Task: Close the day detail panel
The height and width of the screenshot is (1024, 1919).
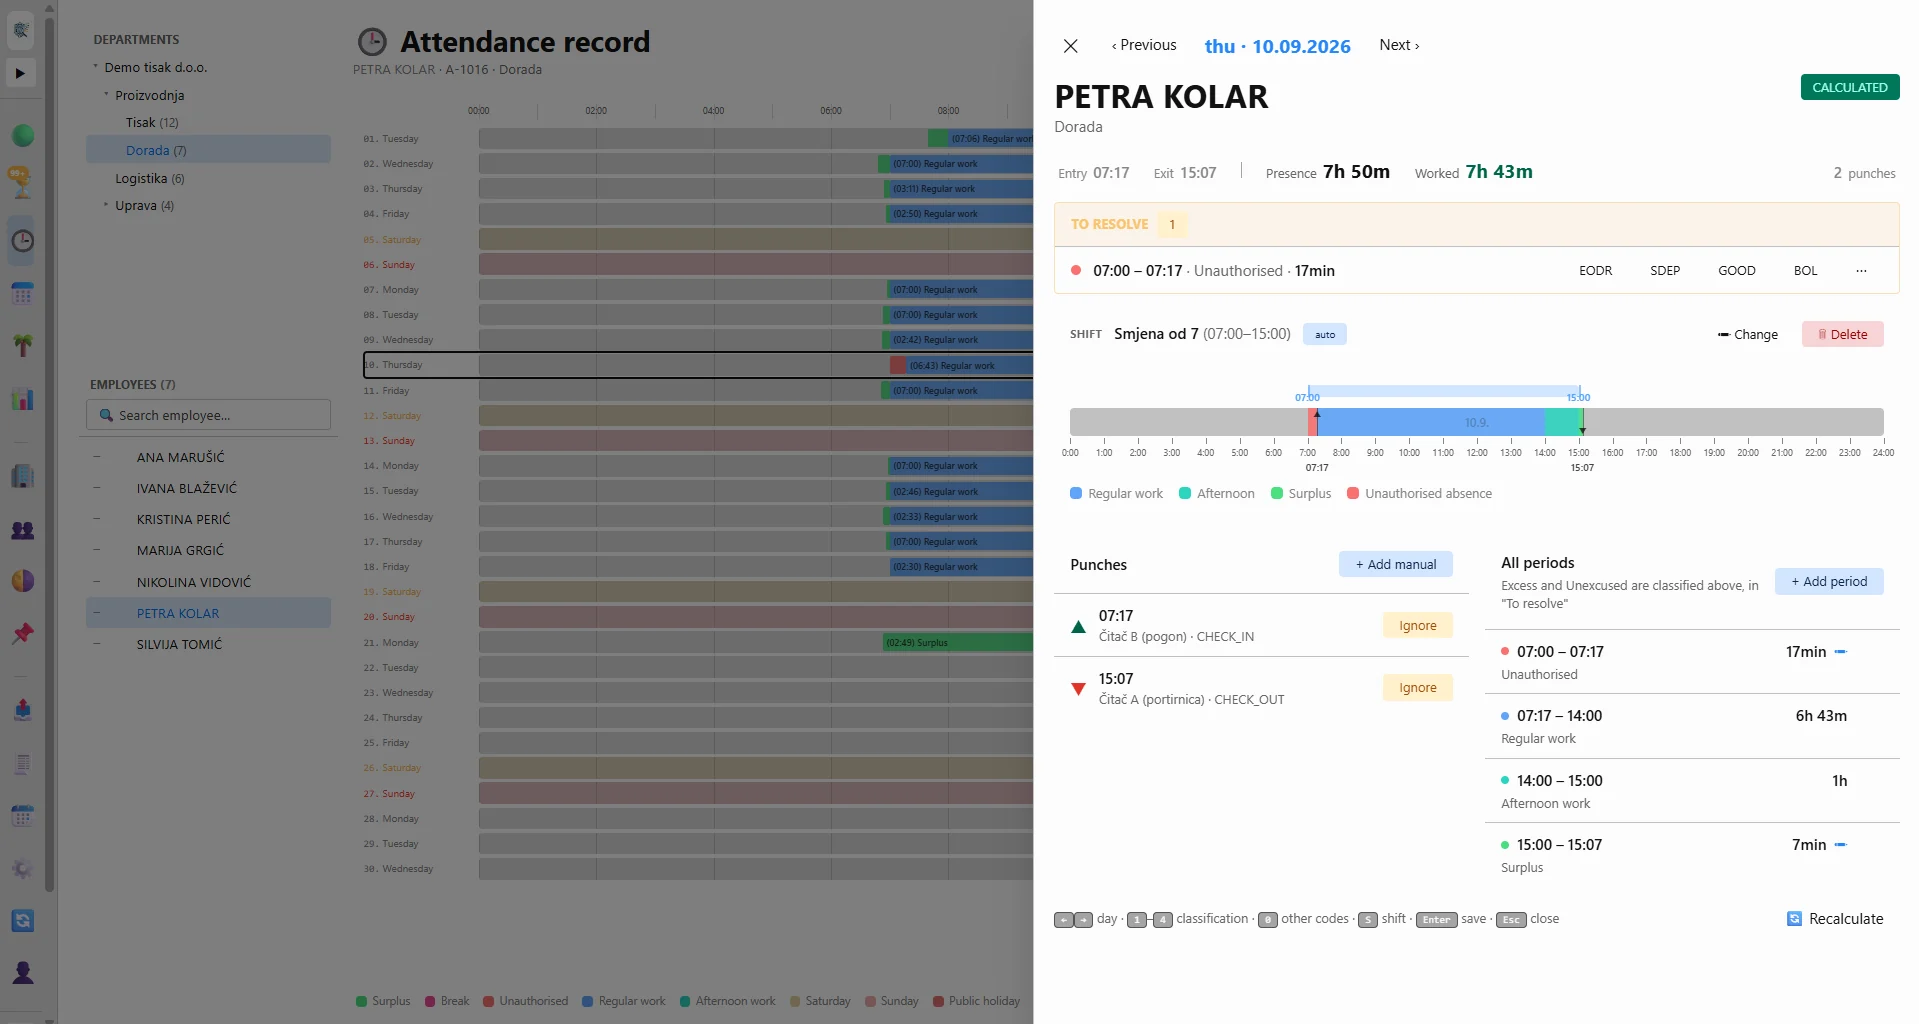Action: [x=1070, y=46]
